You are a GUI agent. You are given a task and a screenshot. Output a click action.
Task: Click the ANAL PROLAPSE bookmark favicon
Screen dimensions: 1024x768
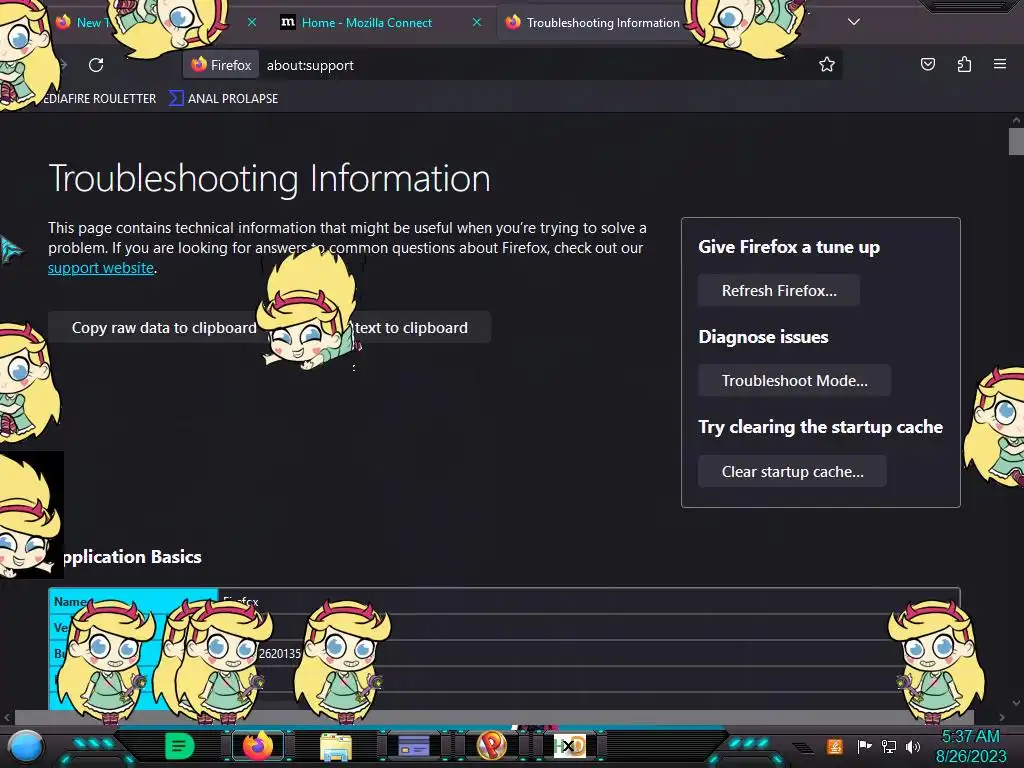pos(176,99)
